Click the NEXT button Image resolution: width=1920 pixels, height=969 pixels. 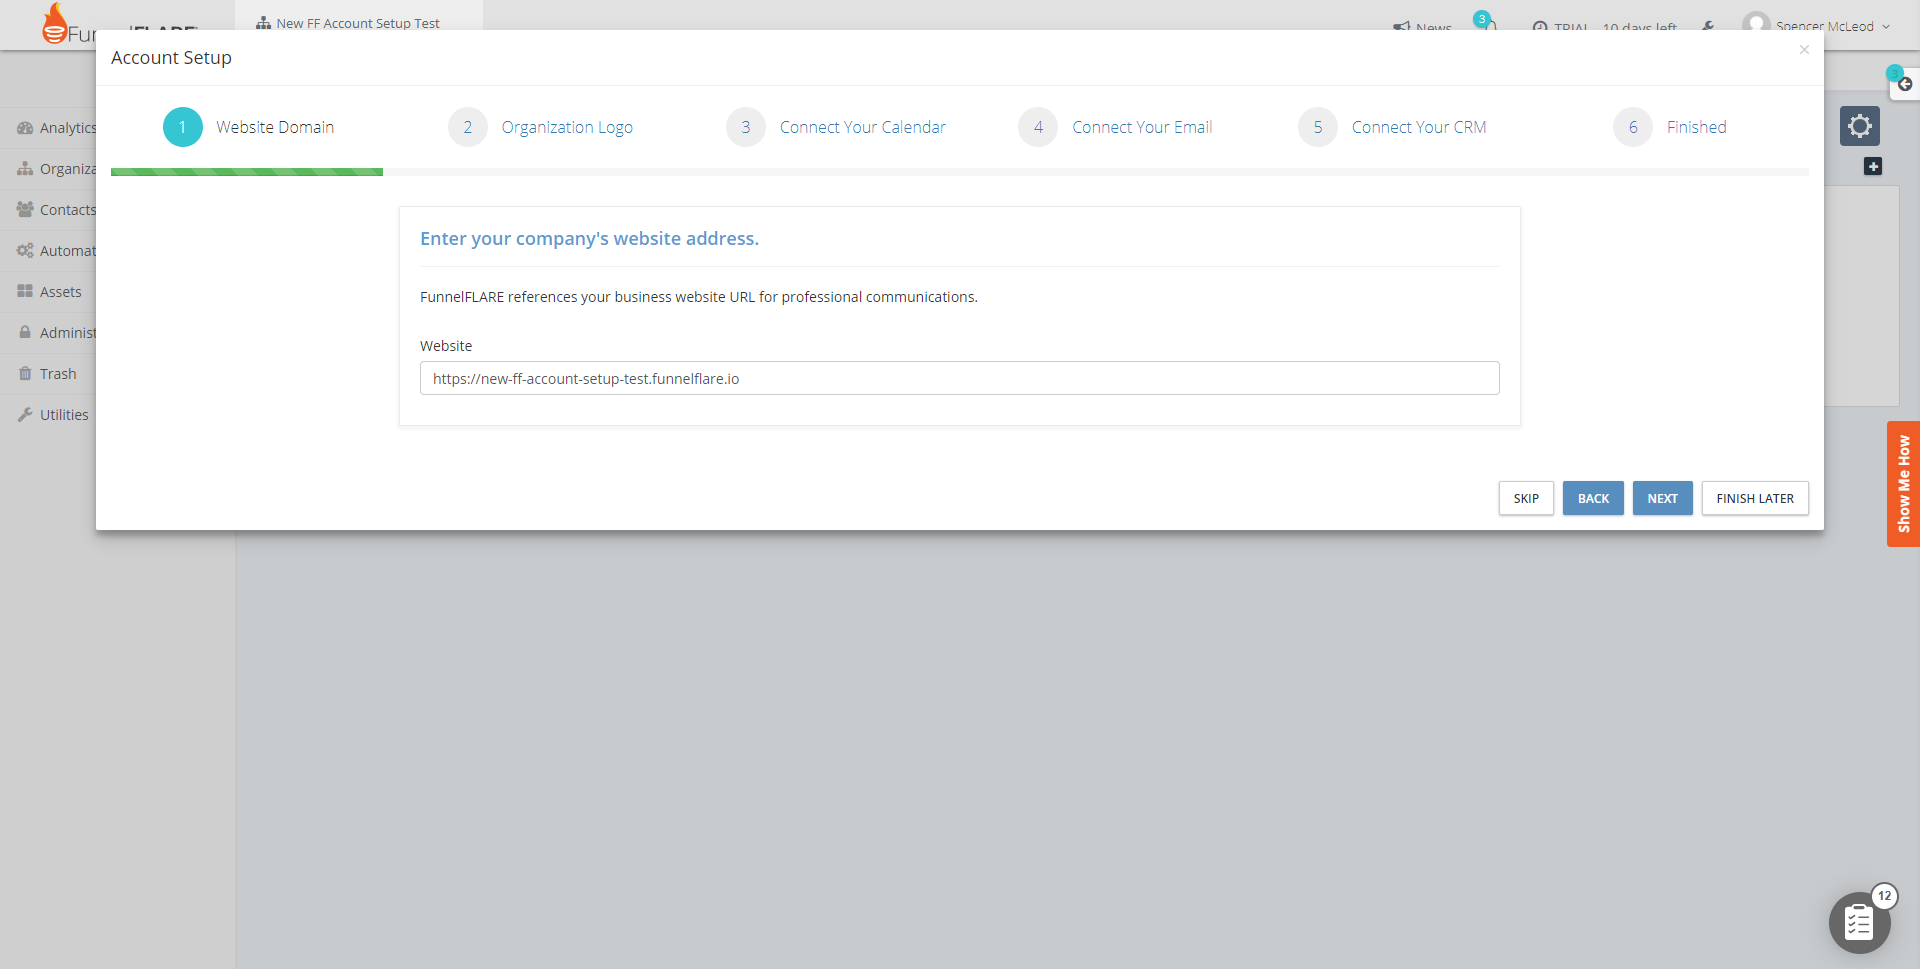click(x=1662, y=498)
